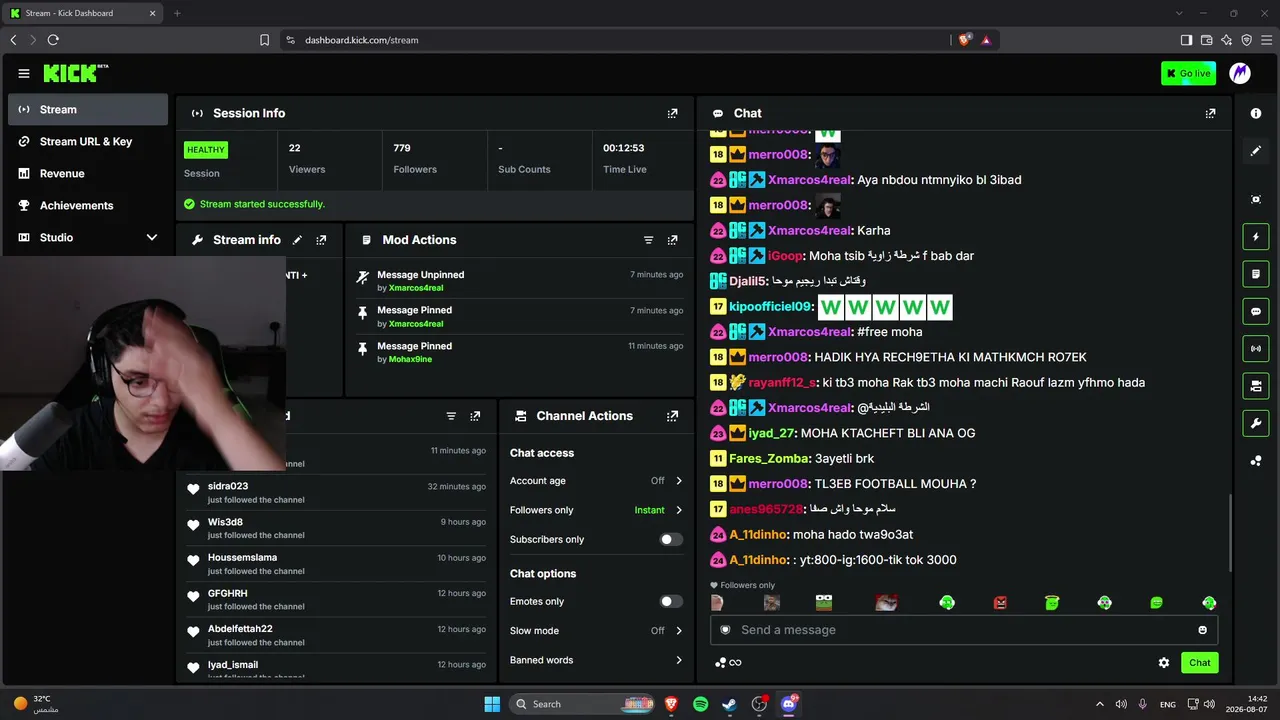Reload the page

click(53, 40)
